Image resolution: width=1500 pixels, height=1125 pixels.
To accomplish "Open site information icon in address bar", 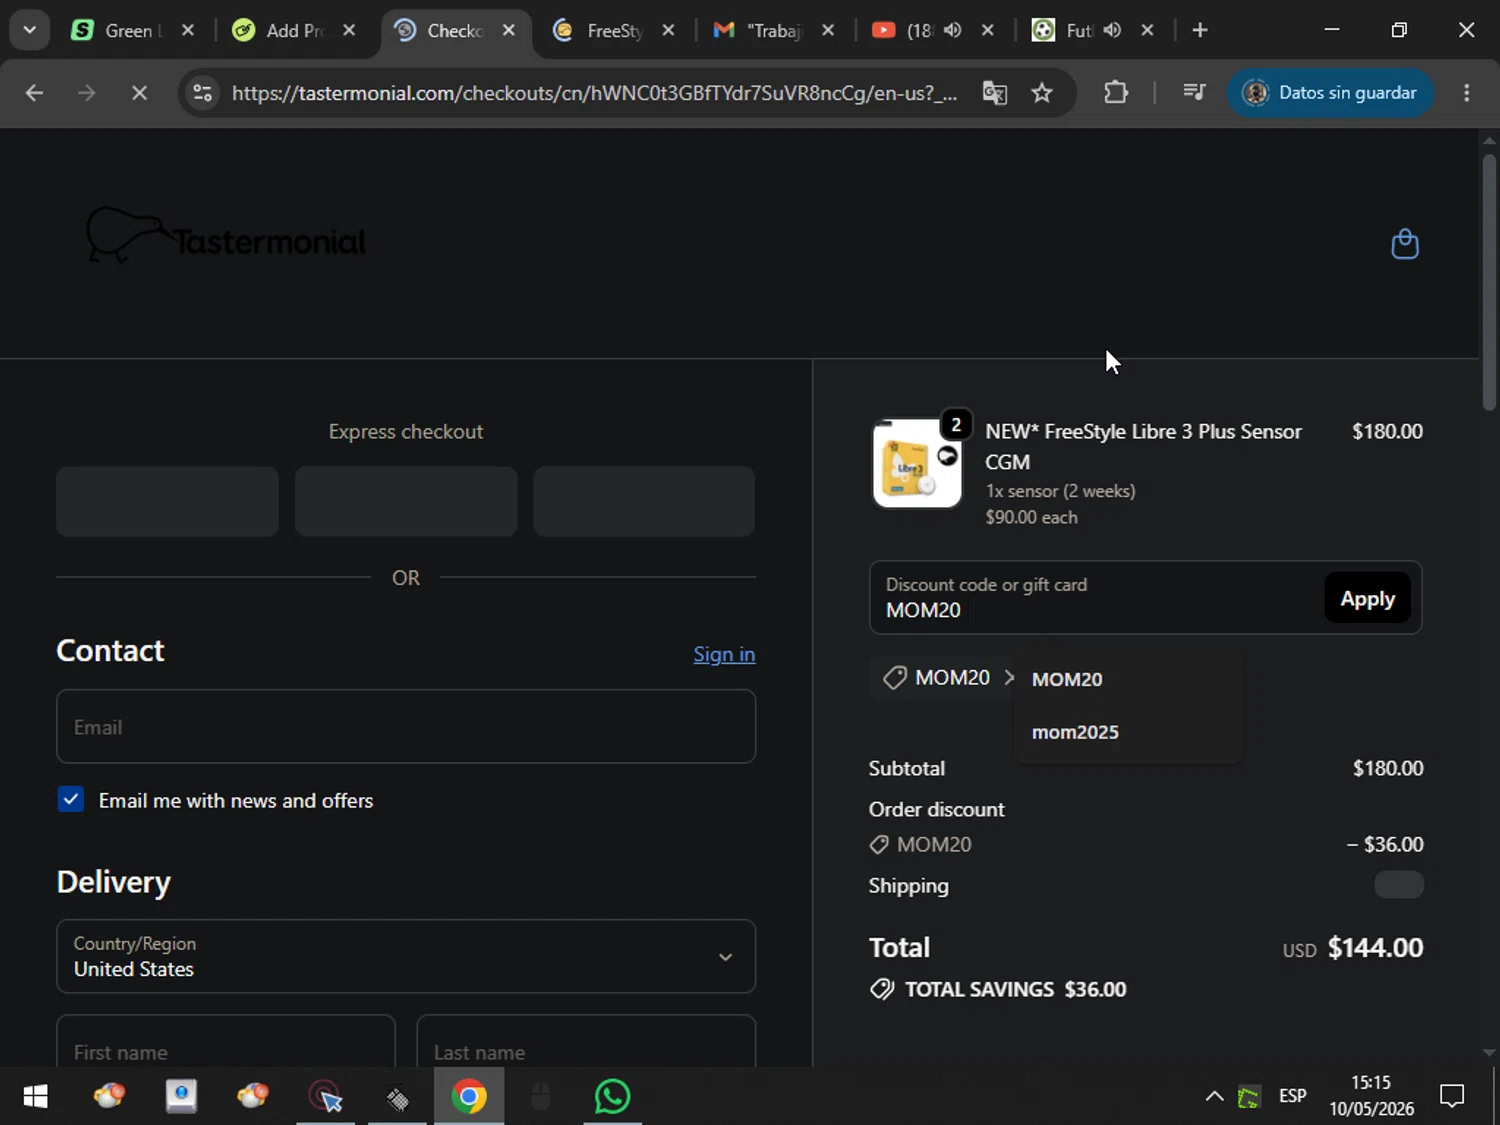I will click(x=202, y=93).
